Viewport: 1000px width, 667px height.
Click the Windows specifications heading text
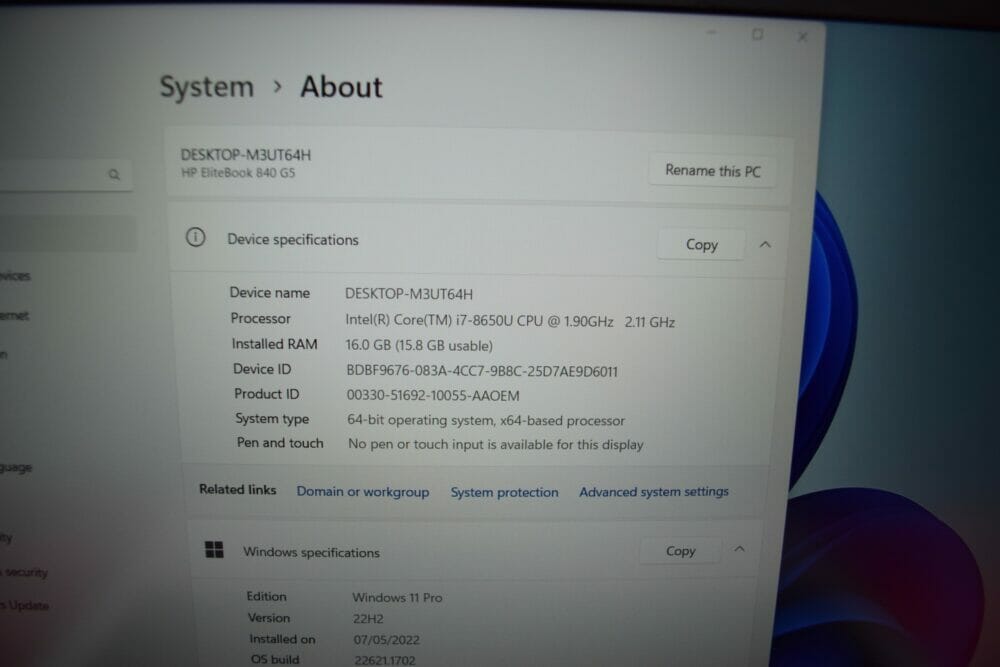[311, 552]
